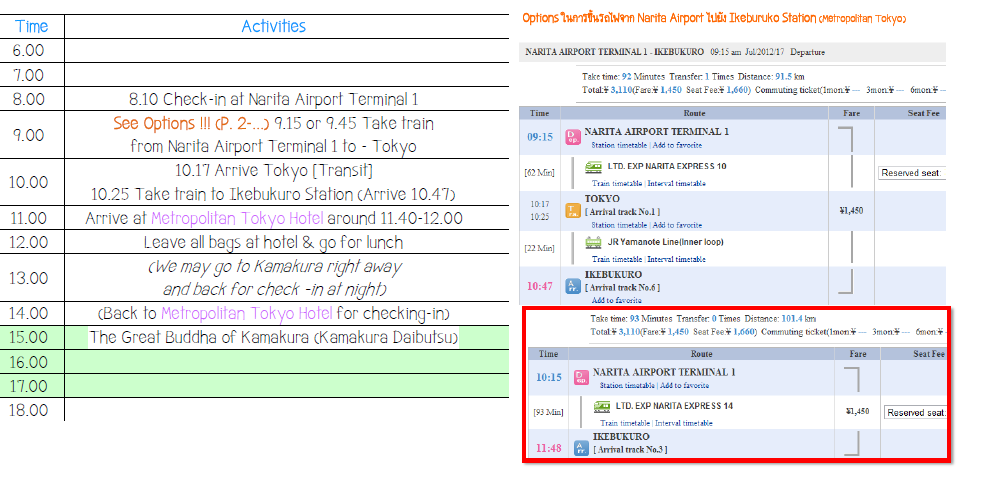This screenshot has height=500, width=998.
Task: Click the 10:47 arrival time
Action: [x=540, y=286]
